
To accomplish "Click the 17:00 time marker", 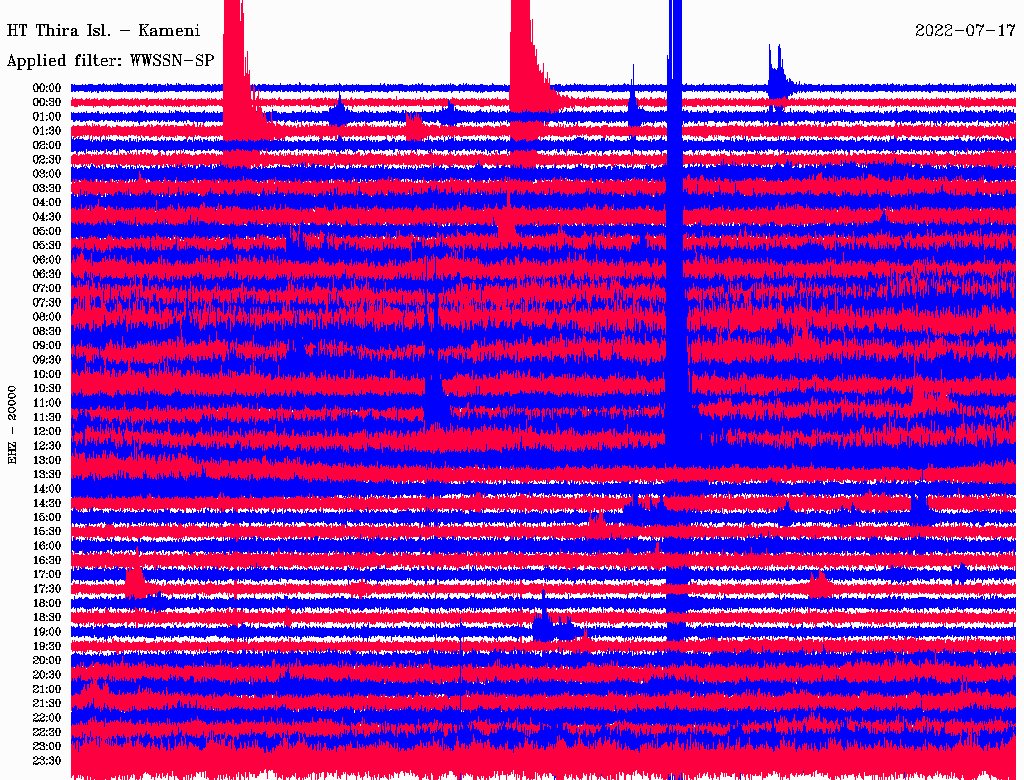I will (47, 574).
